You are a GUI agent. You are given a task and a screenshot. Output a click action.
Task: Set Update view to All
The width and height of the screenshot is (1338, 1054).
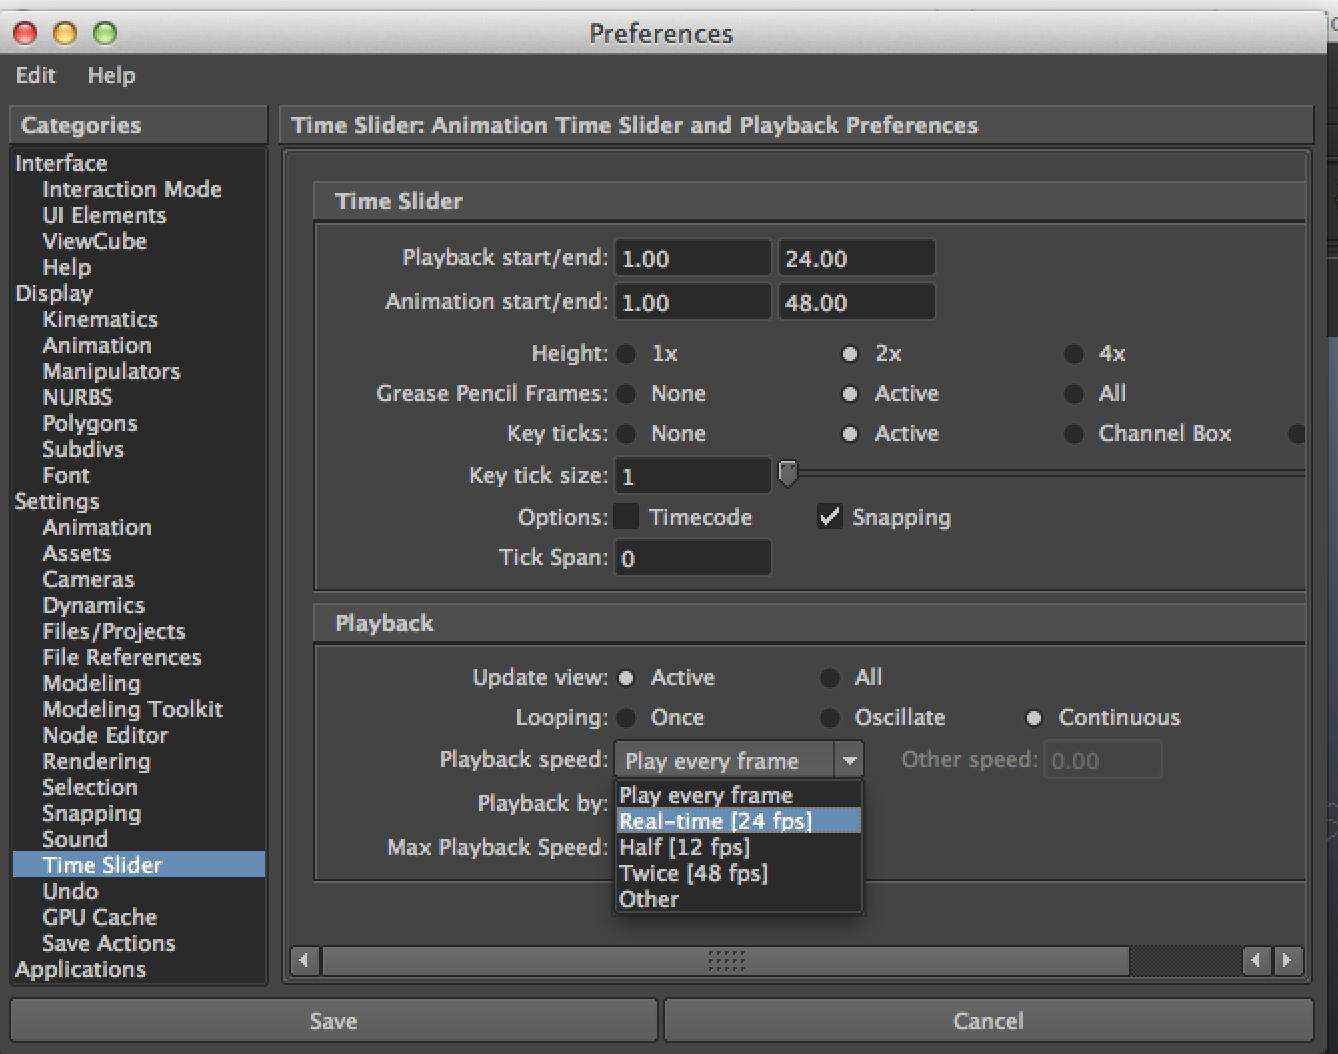click(830, 677)
